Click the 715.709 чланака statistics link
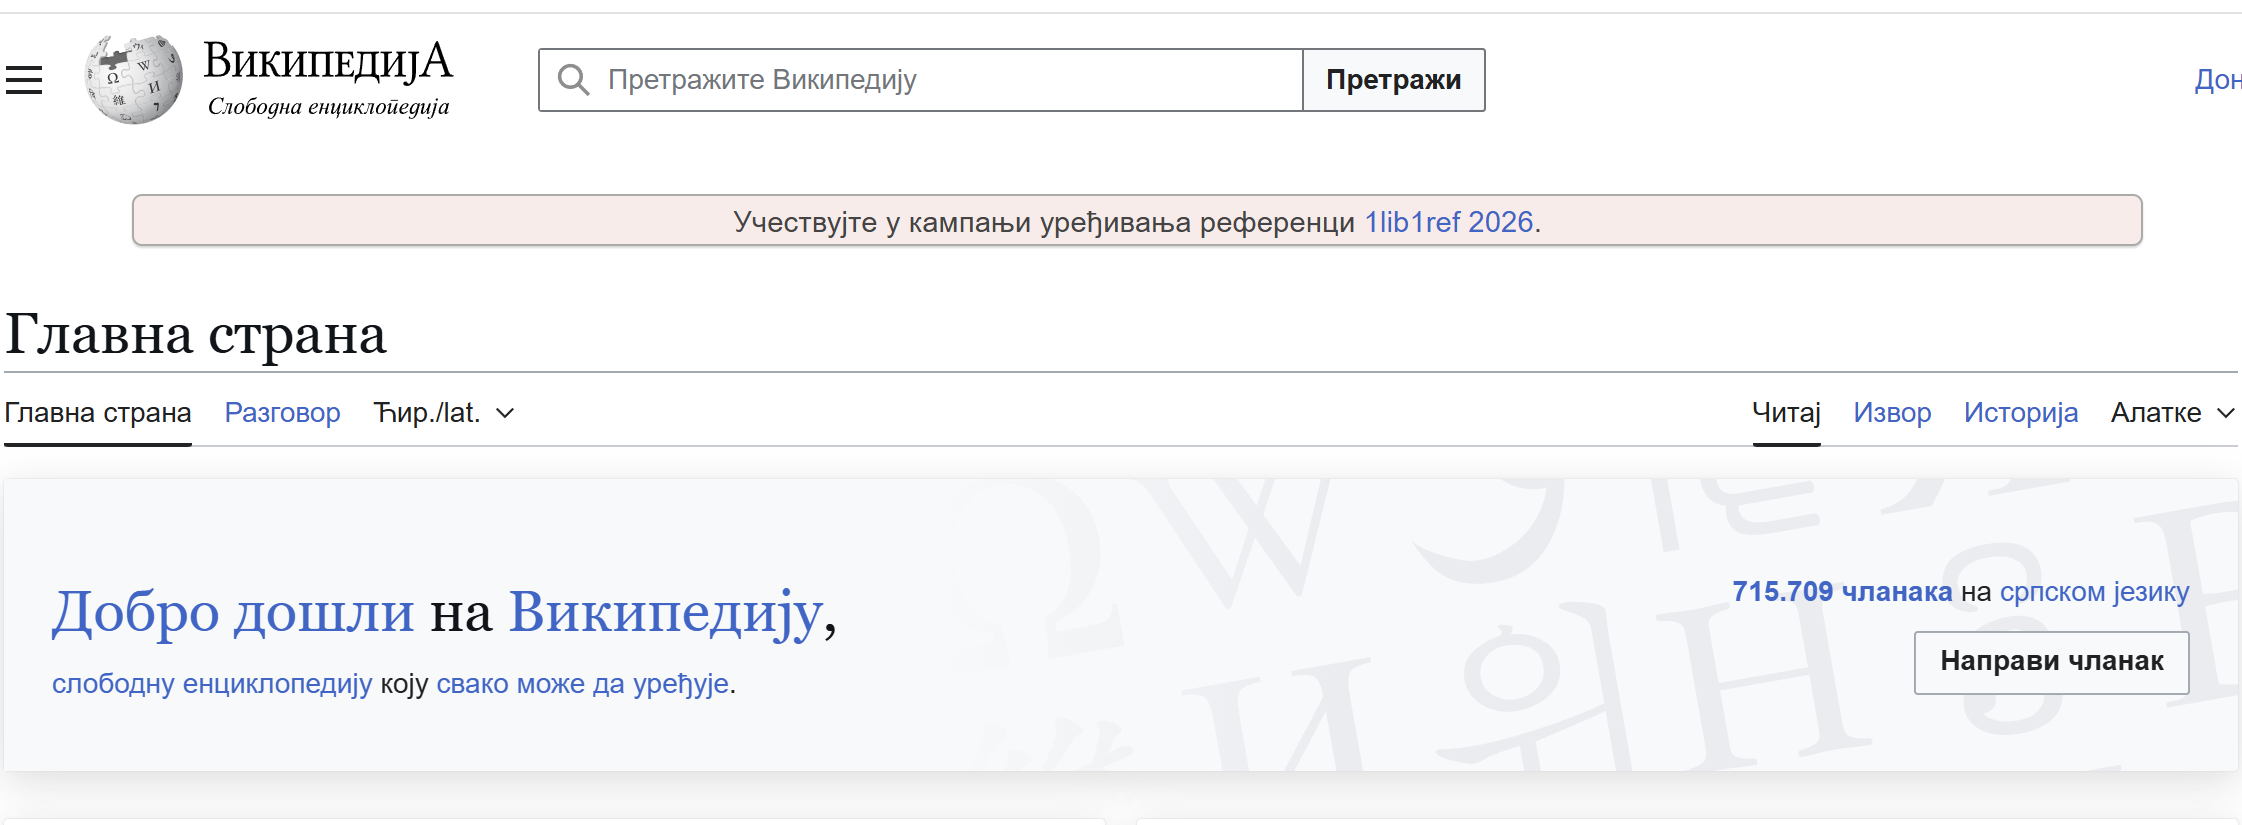2242x825 pixels. 1841,592
